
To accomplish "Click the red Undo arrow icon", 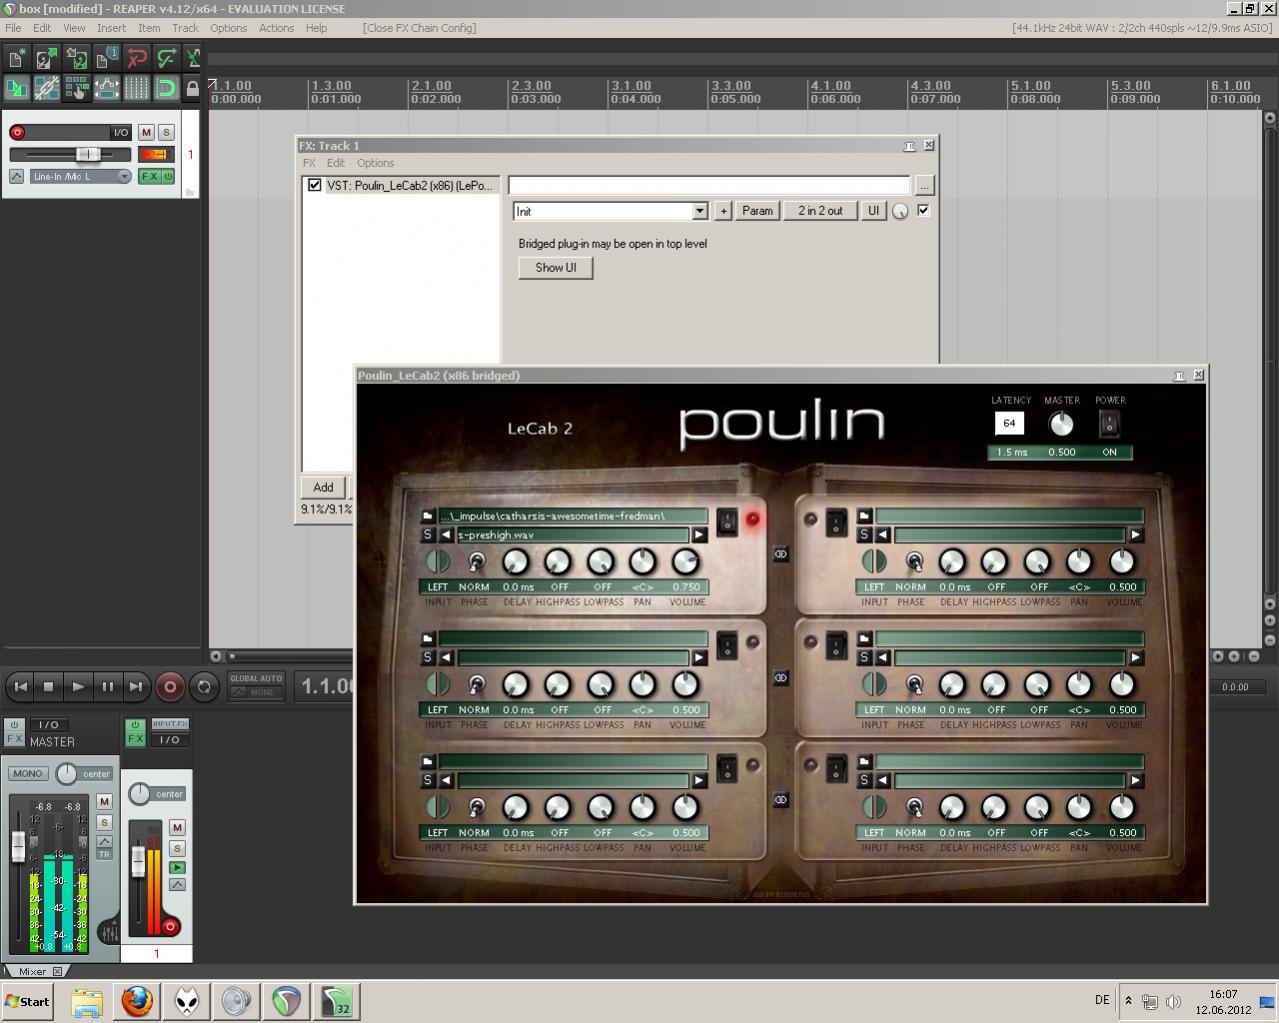I will point(136,59).
